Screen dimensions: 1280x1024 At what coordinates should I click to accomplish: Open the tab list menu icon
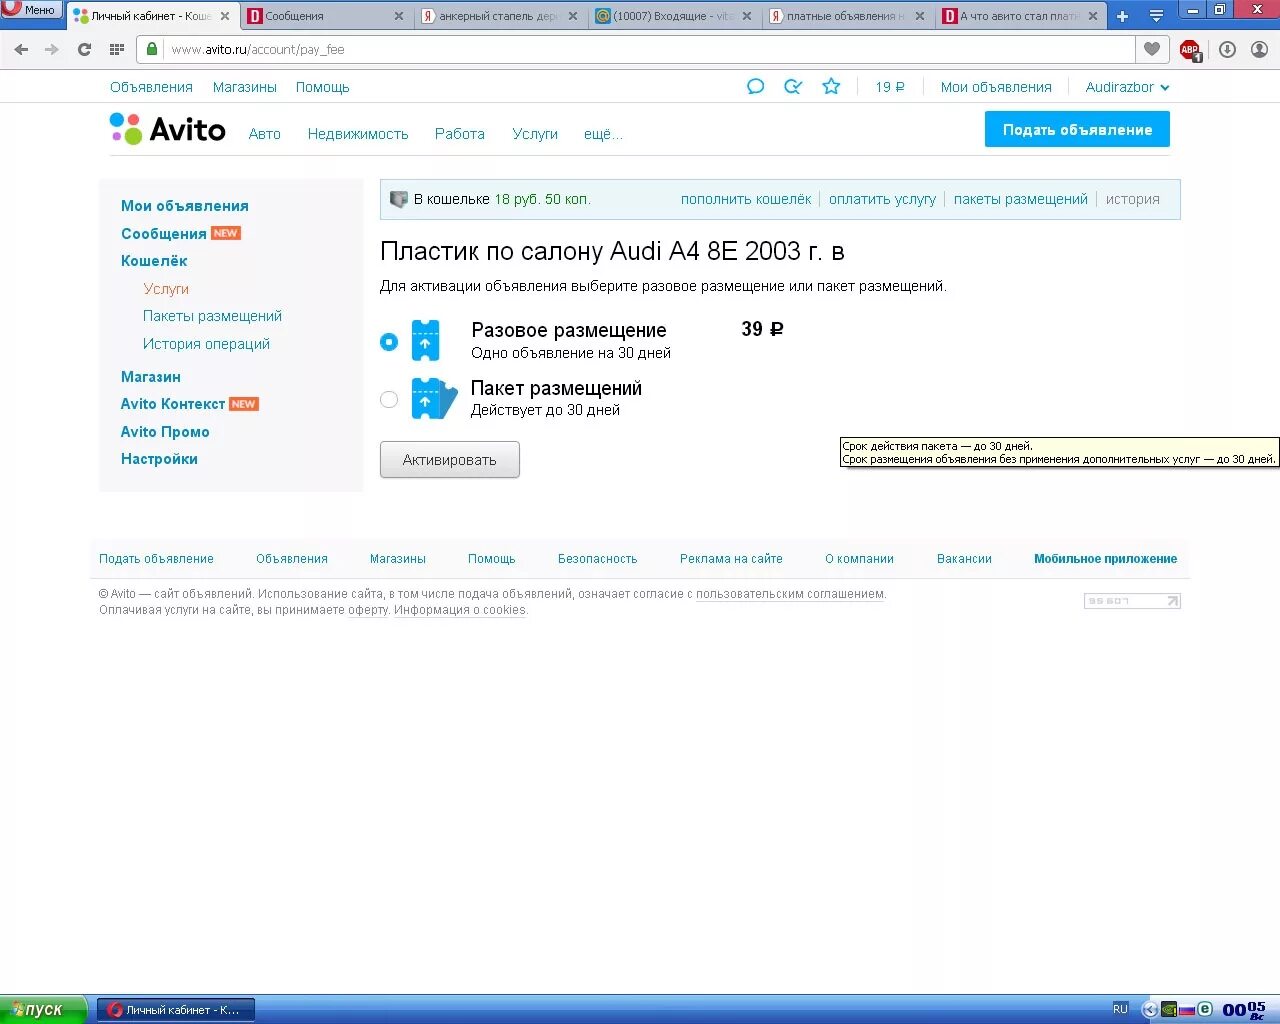[x=1156, y=16]
